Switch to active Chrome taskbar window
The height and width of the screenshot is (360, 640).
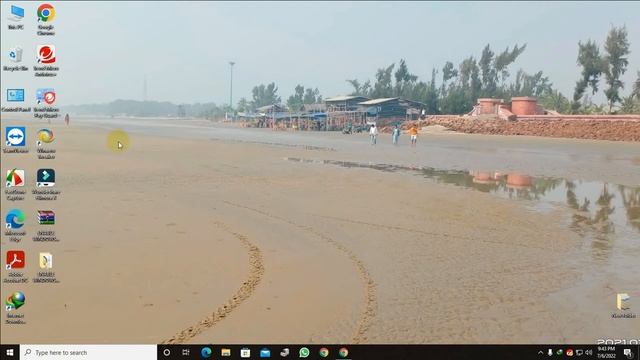343,352
